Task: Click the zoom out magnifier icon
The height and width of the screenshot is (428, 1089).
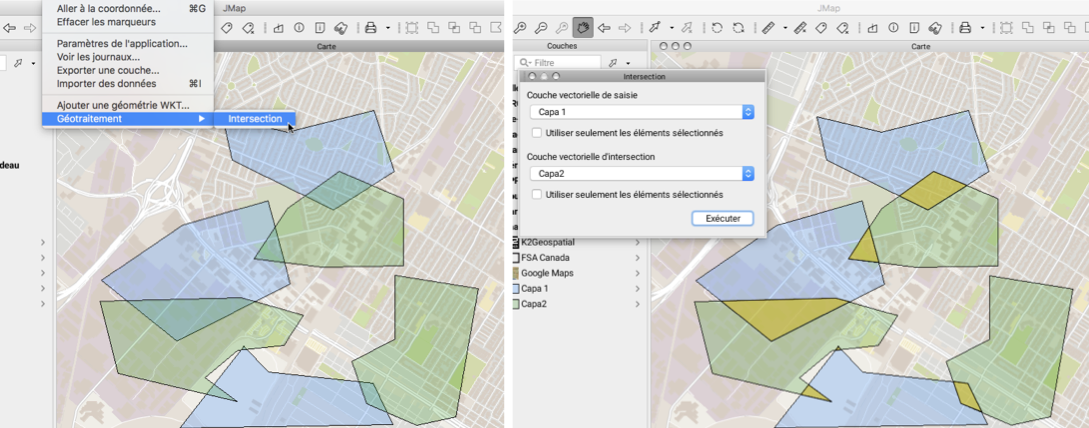Action: click(x=541, y=27)
